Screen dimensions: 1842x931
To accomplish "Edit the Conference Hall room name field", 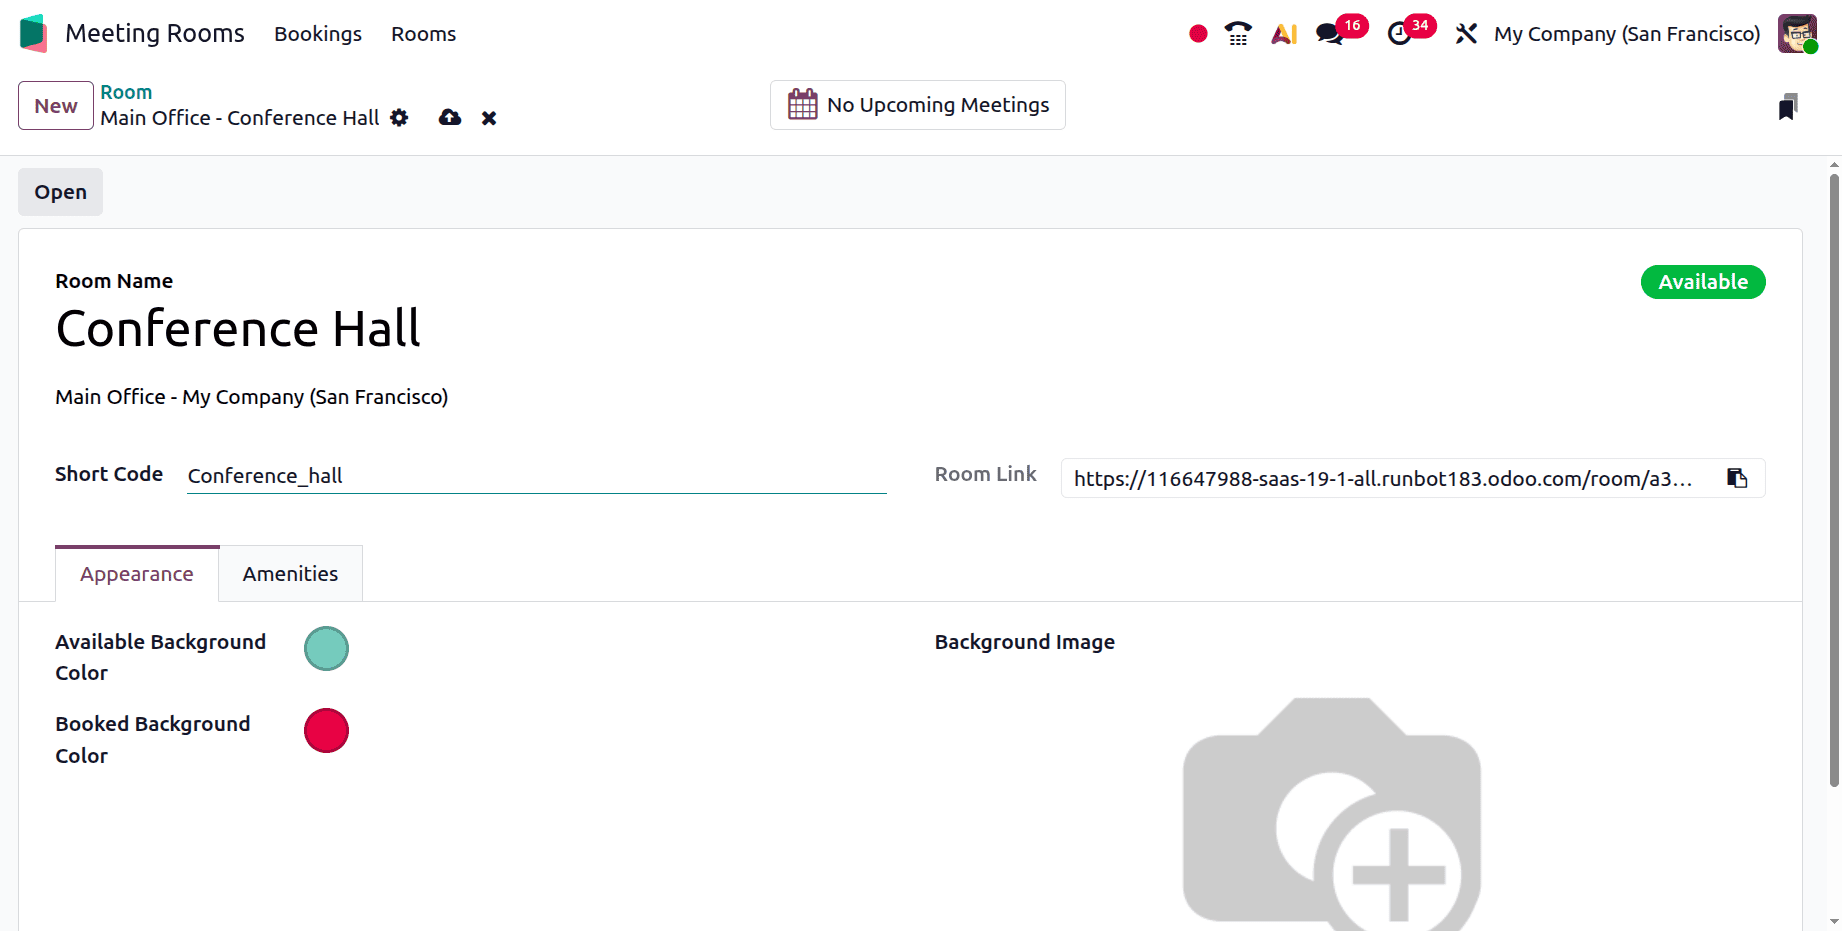I will (x=238, y=328).
